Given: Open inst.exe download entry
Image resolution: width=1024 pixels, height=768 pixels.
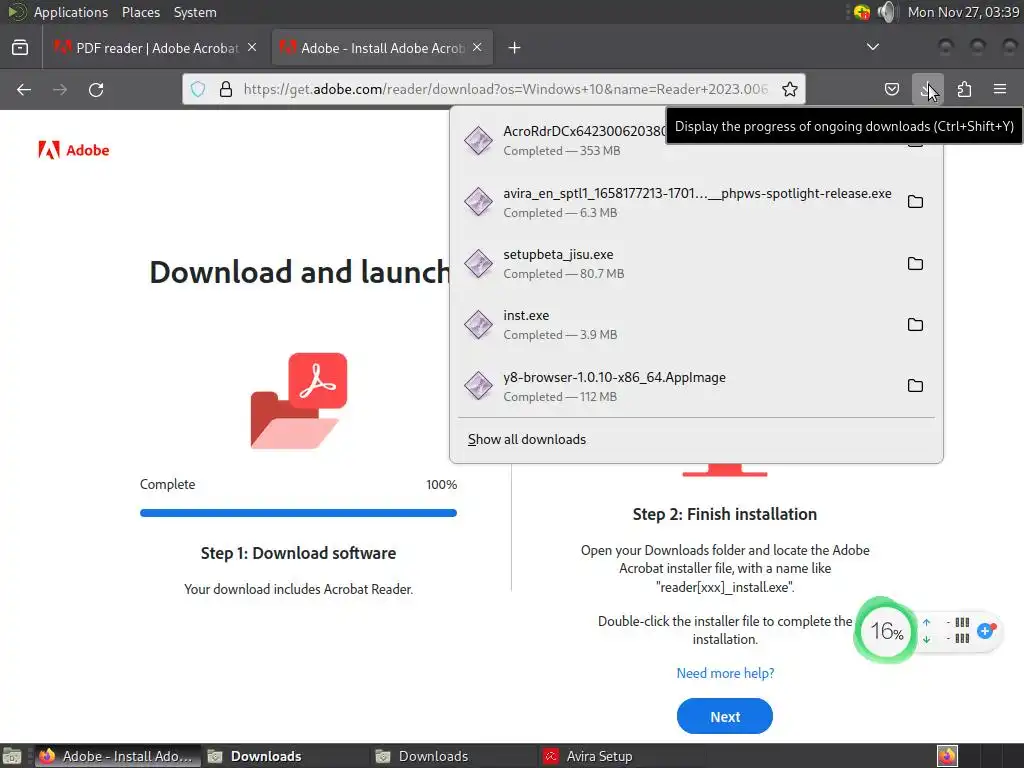Looking at the screenshot, I should tap(677, 325).
